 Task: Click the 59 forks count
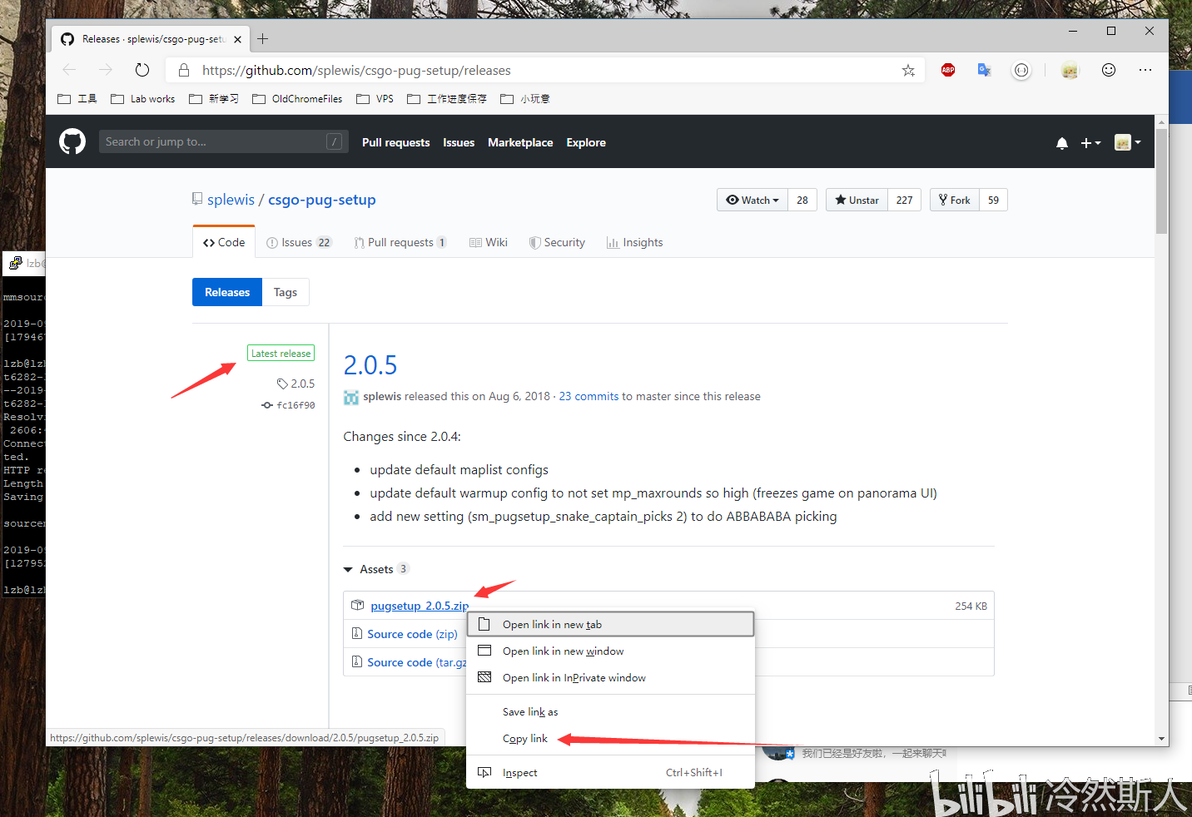point(993,200)
